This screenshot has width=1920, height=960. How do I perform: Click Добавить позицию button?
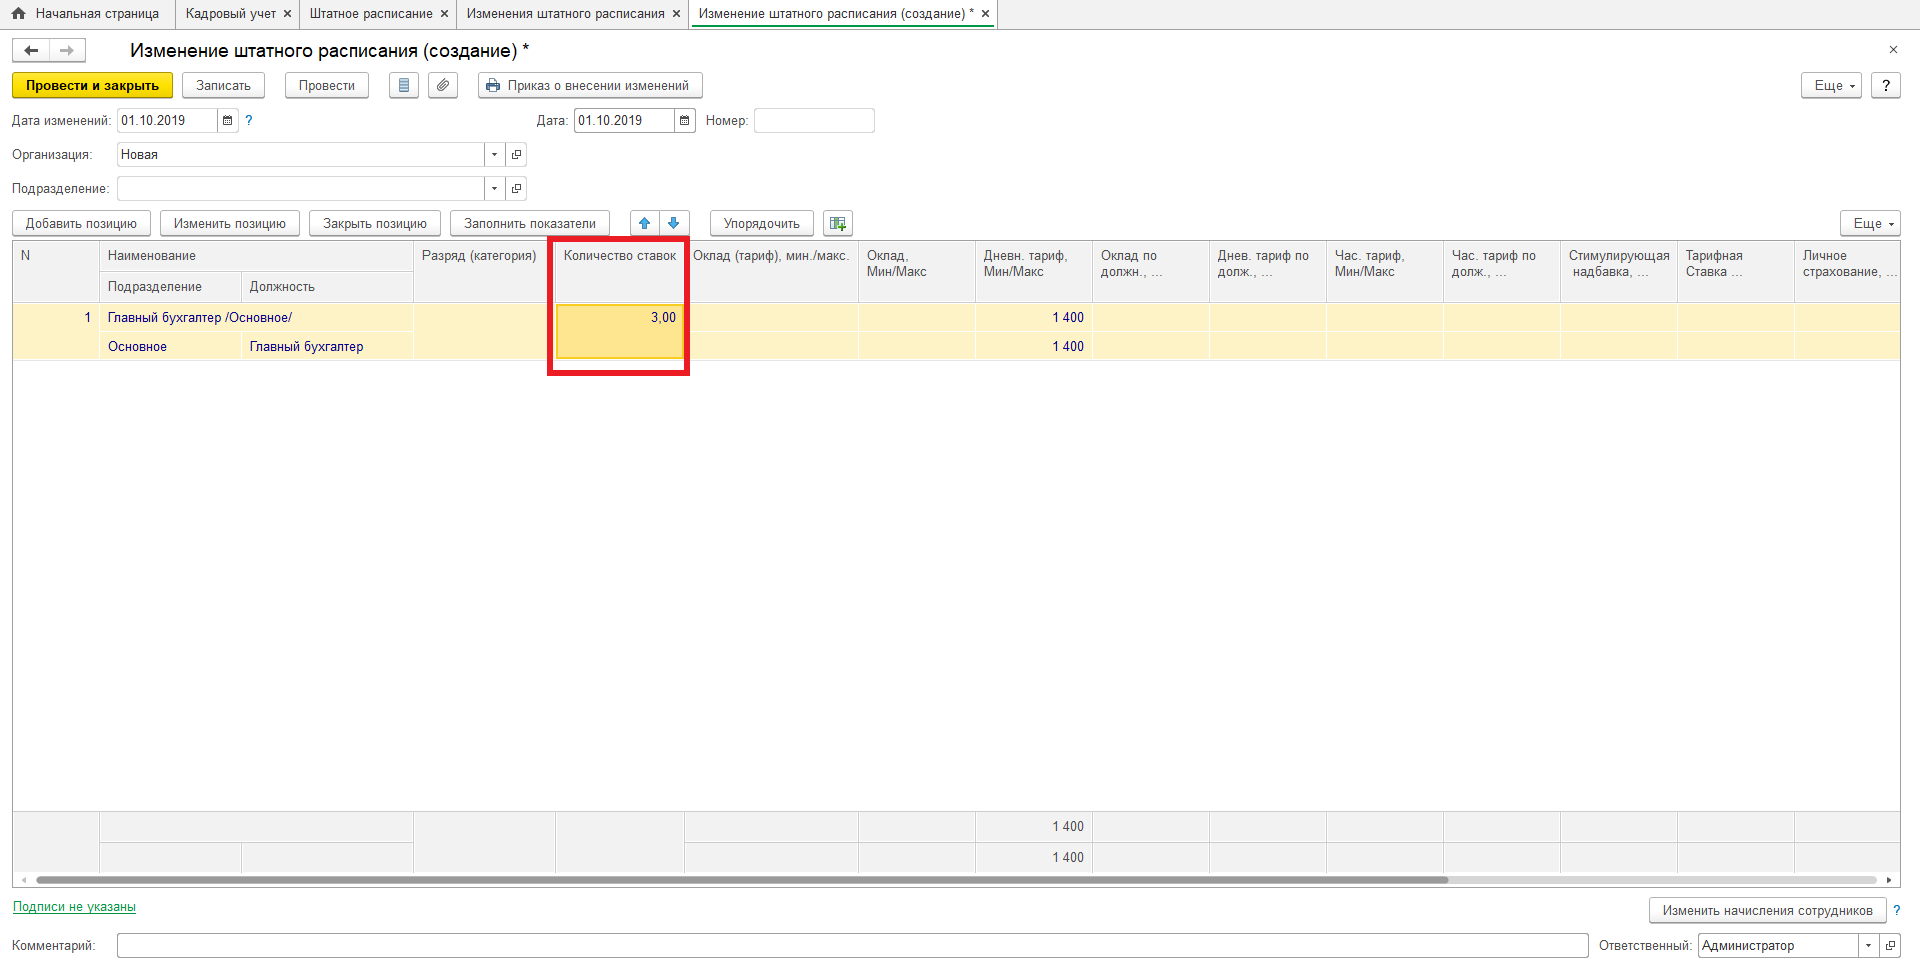(x=81, y=223)
